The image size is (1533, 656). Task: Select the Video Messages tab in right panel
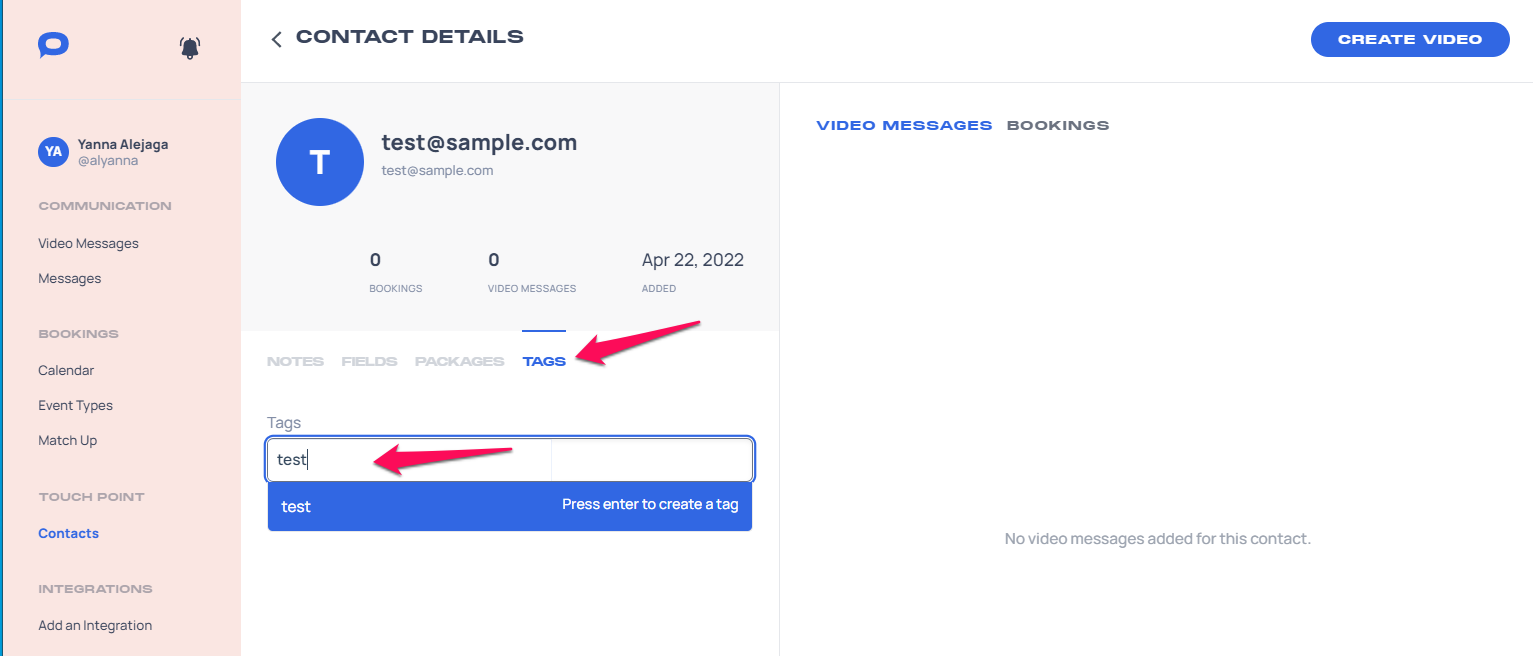pyautogui.click(x=904, y=126)
